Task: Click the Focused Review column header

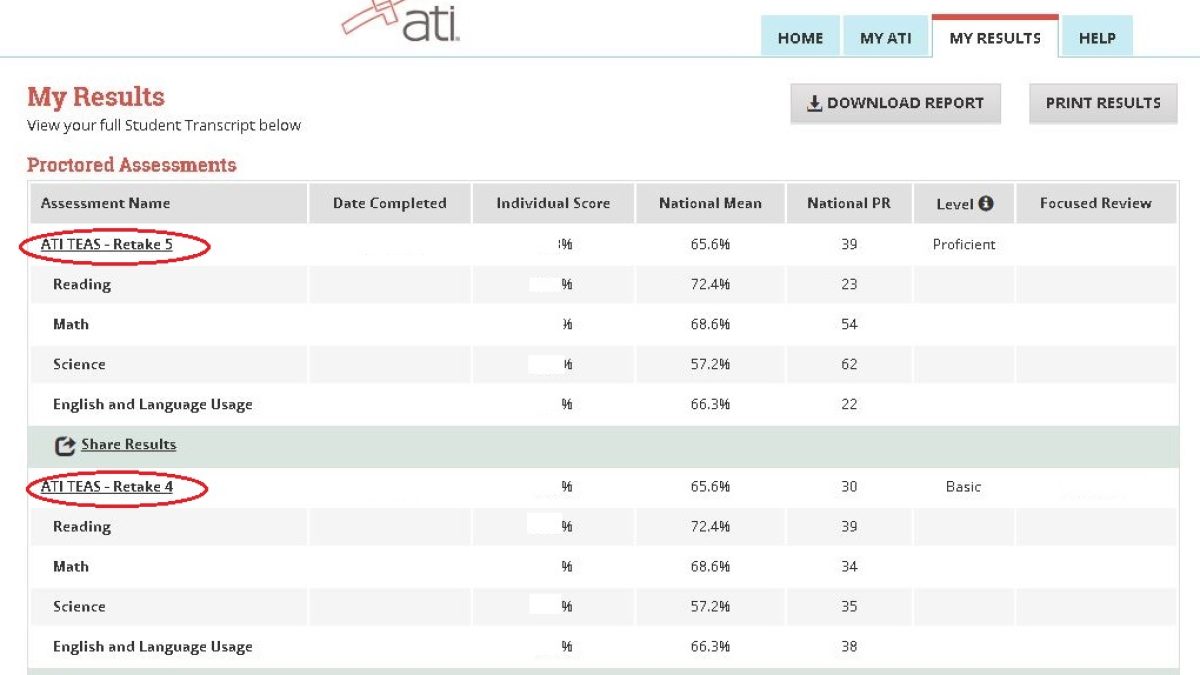Action: click(x=1095, y=203)
